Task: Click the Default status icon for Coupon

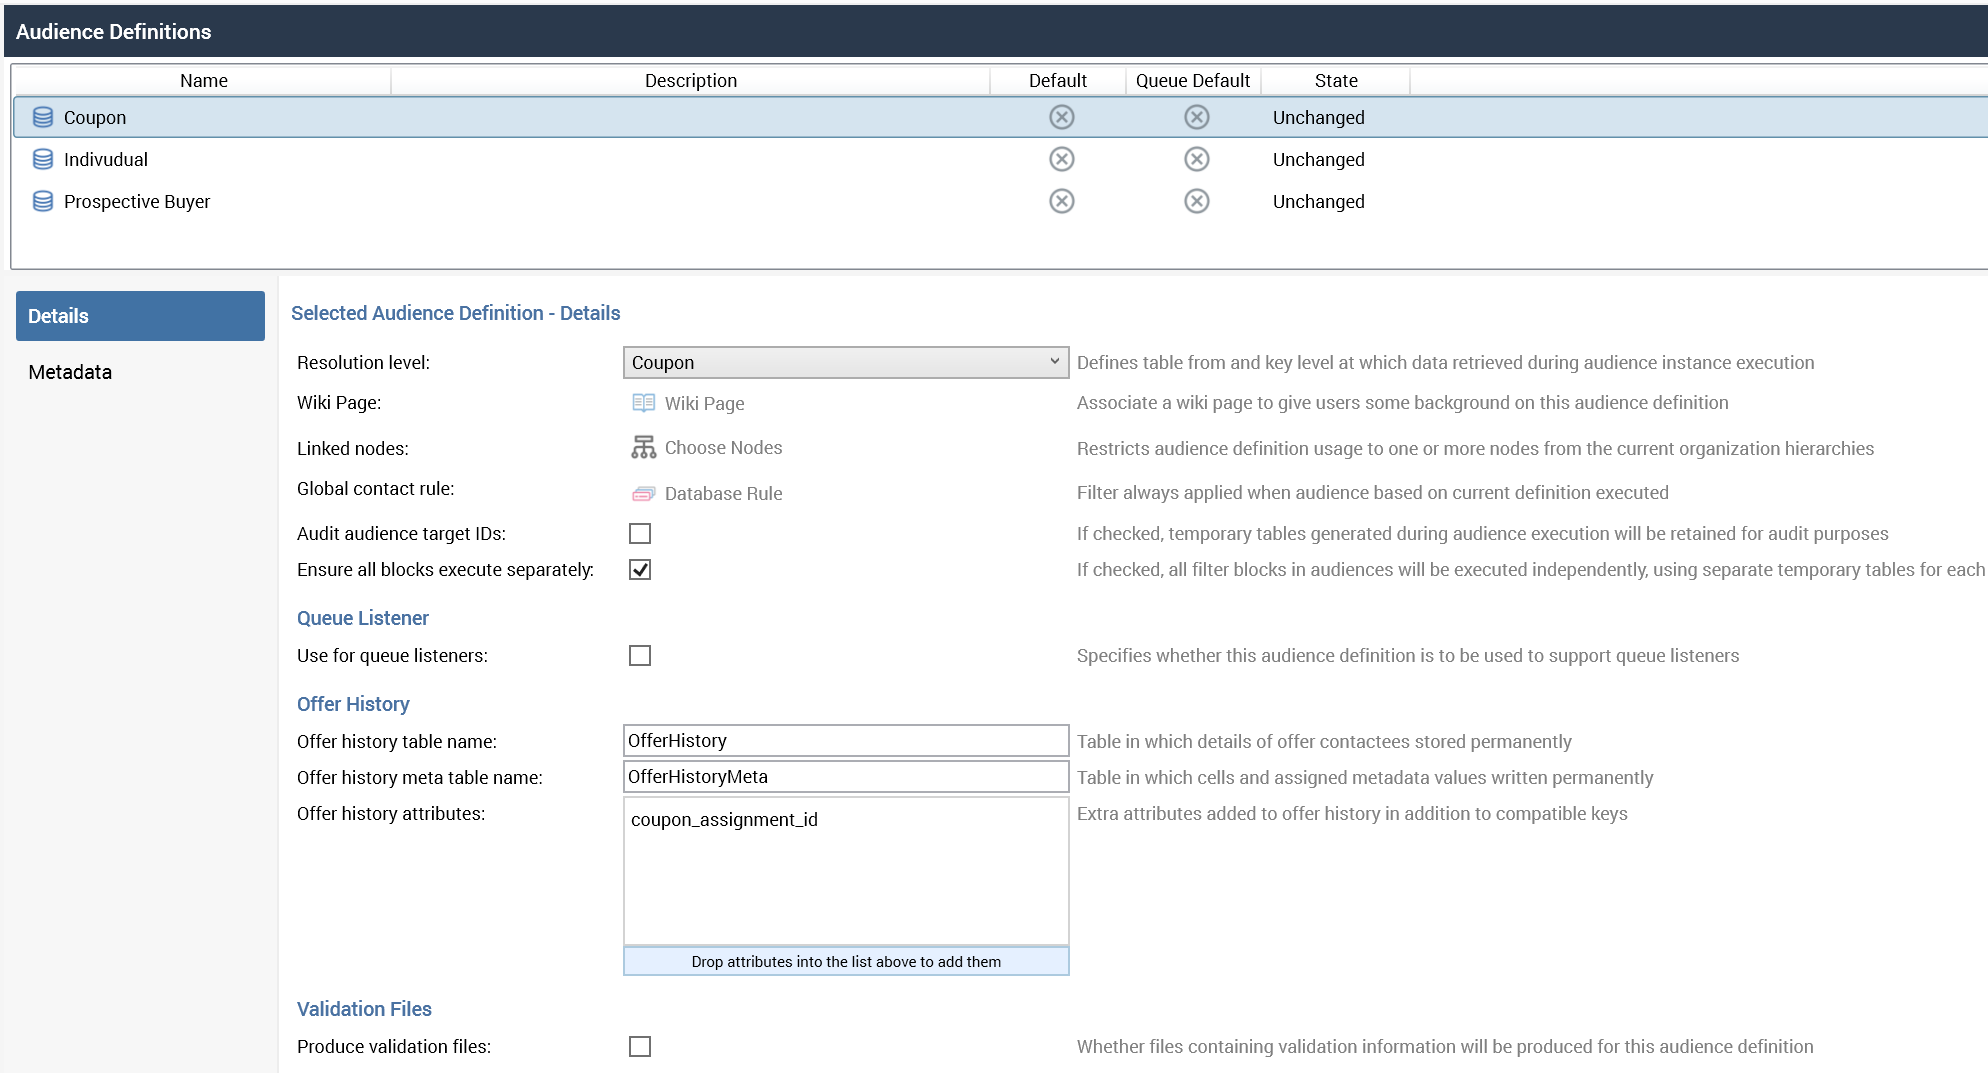Action: tap(1061, 117)
